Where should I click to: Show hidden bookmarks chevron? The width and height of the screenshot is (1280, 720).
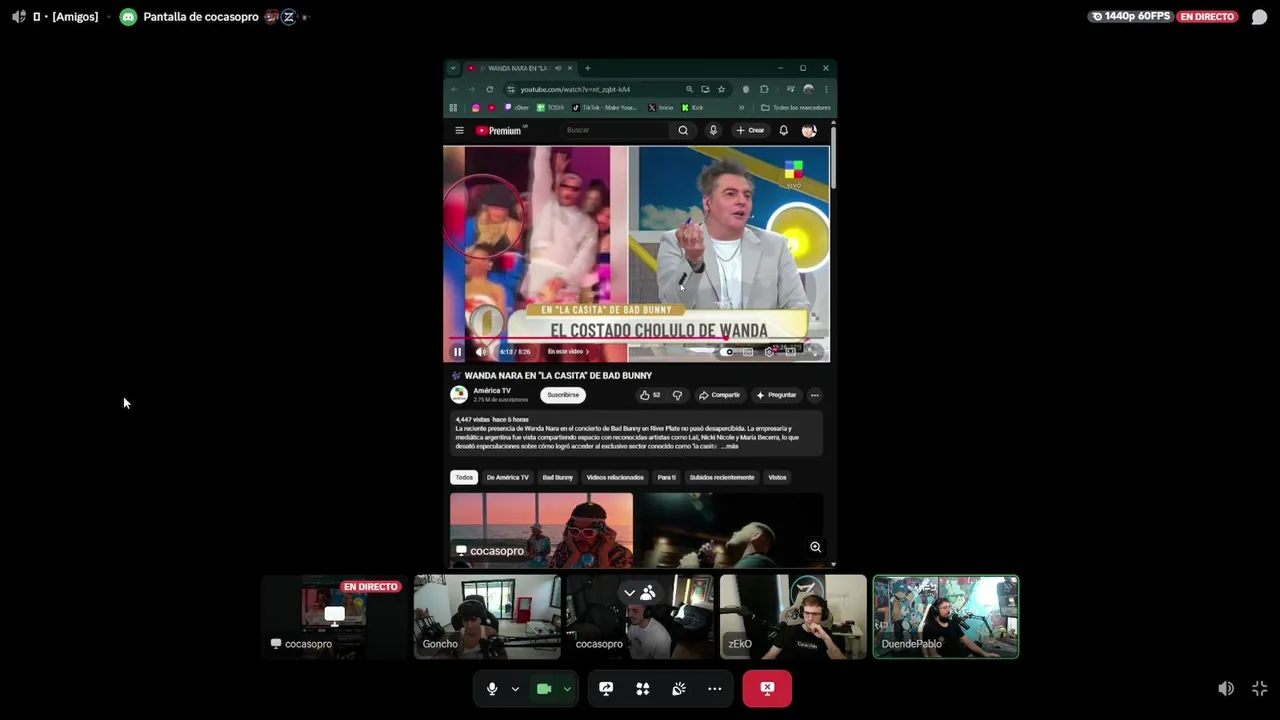coord(741,108)
